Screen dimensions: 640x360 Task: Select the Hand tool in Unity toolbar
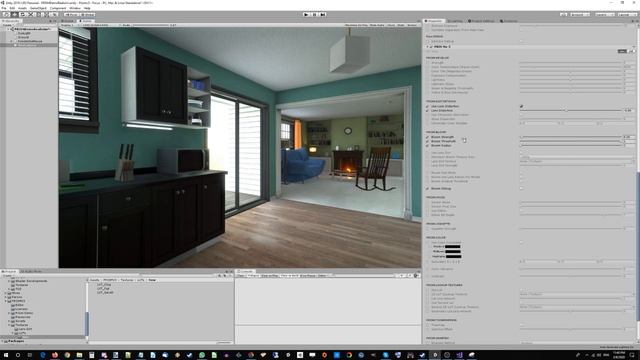point(7,14)
